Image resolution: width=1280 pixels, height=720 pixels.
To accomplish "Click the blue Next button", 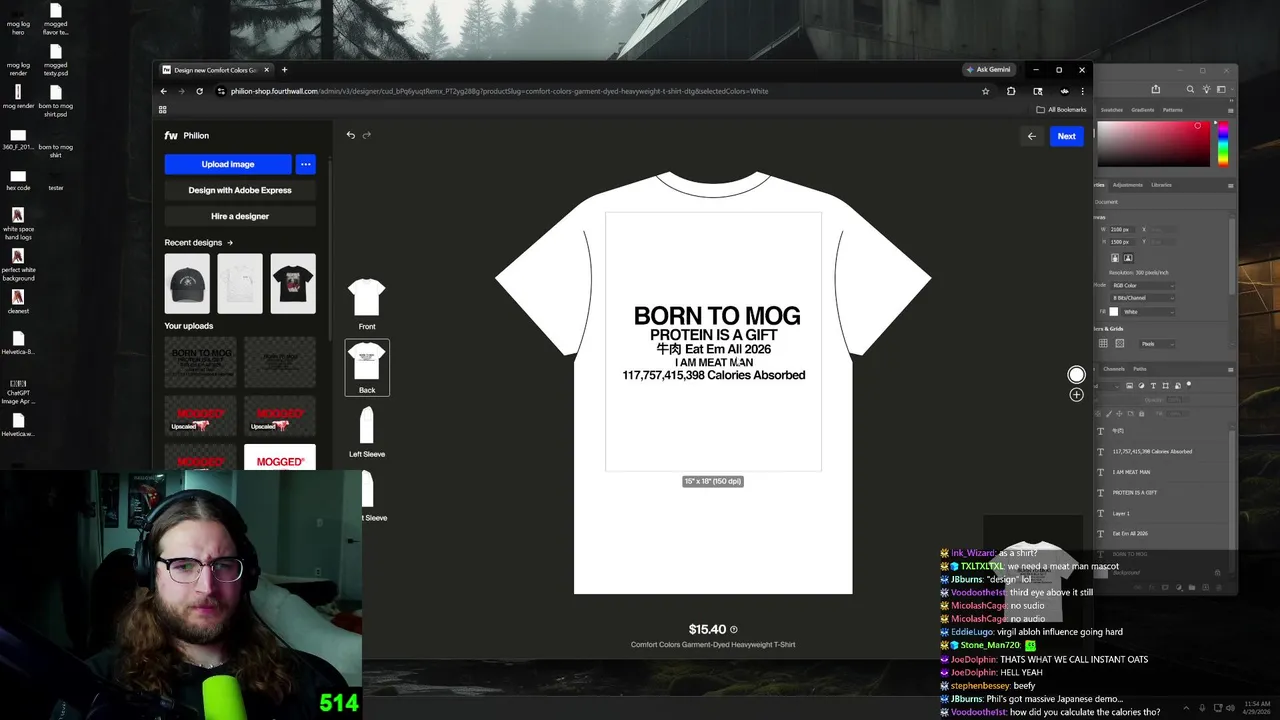I will pos(1067,136).
